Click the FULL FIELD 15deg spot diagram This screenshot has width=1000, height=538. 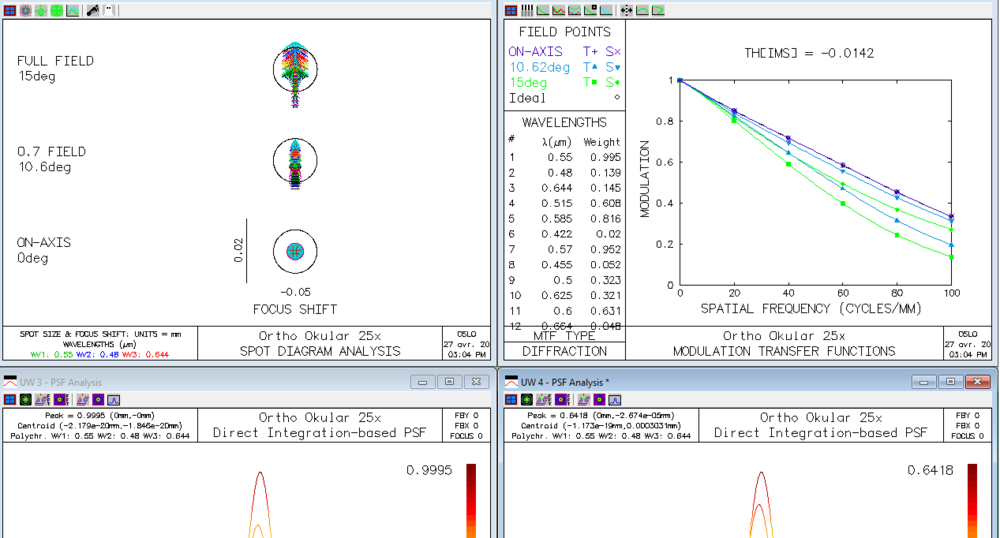[295, 73]
